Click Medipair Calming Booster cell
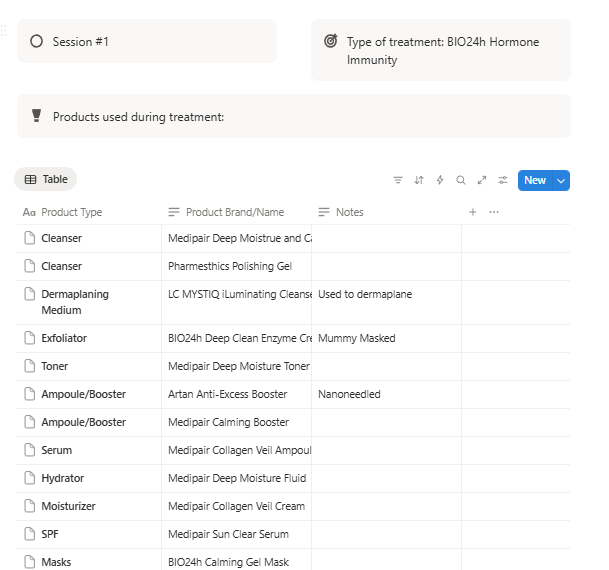The height and width of the screenshot is (570, 609). tap(237, 422)
